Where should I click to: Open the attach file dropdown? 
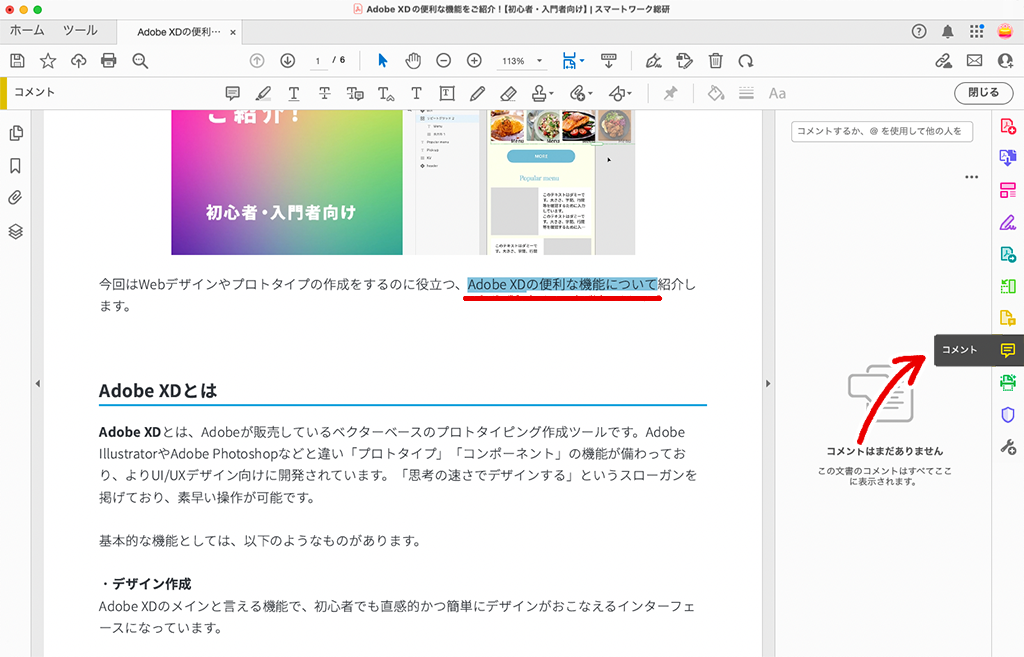point(581,93)
